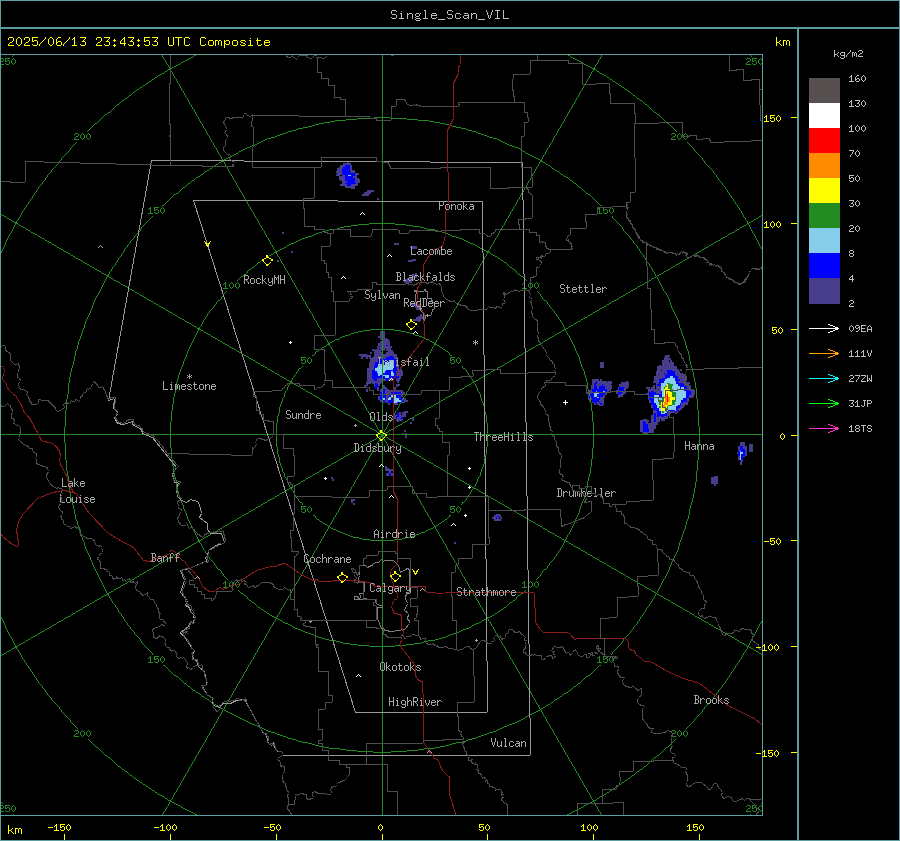
Task: Select the gray 130–160 legend swatch
Action: 824,91
